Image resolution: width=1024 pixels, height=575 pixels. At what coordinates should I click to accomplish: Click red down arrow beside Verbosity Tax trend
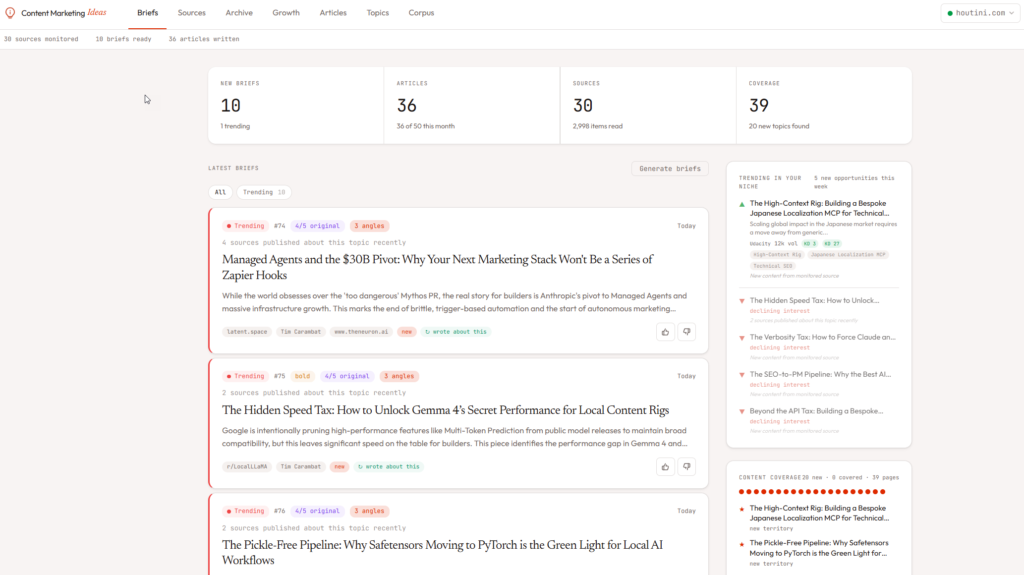(742, 338)
